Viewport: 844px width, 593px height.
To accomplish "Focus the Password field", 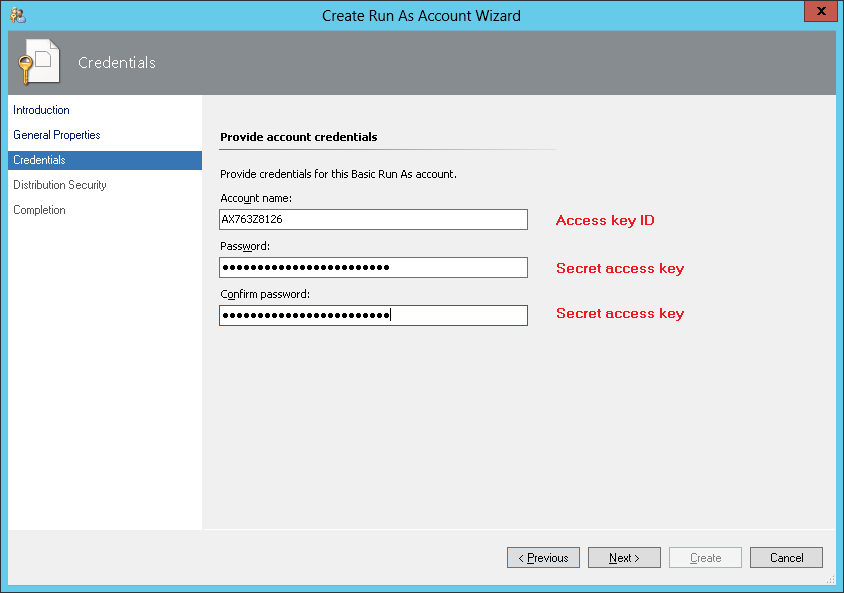I will [x=373, y=267].
